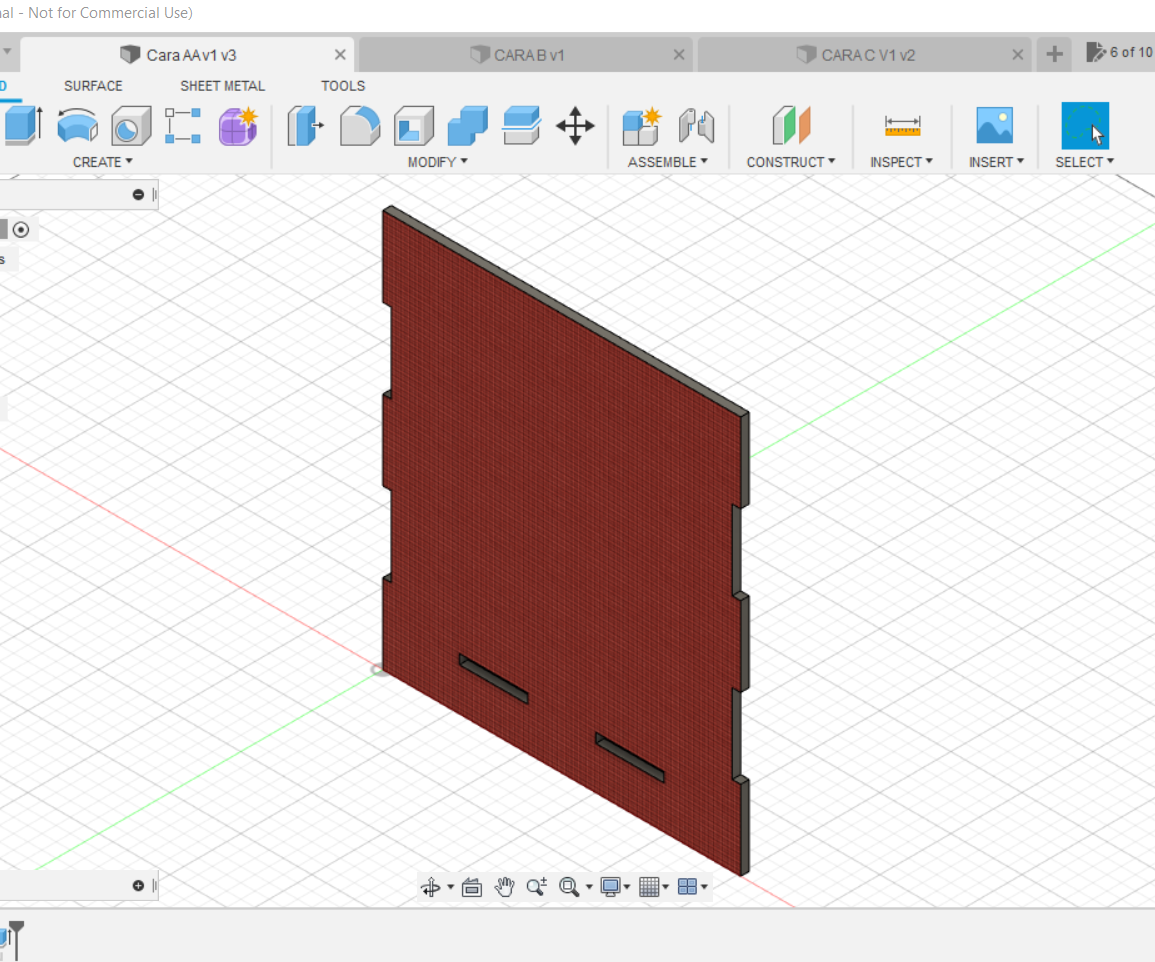Create a new design with the plus button
This screenshot has width=1155, height=962.
point(1053,54)
